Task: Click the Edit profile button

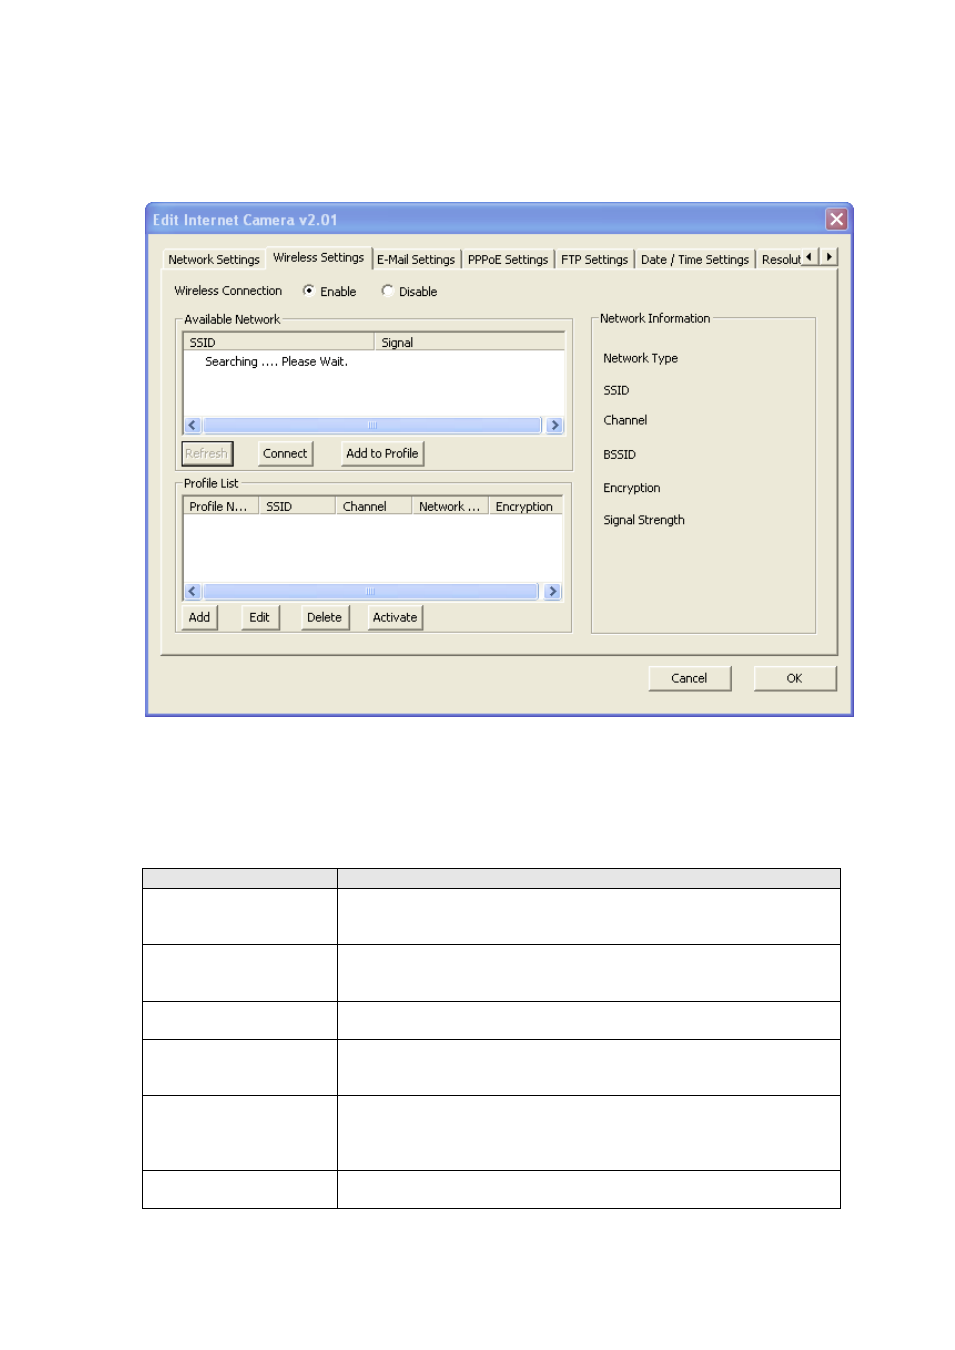Action: coord(260,618)
